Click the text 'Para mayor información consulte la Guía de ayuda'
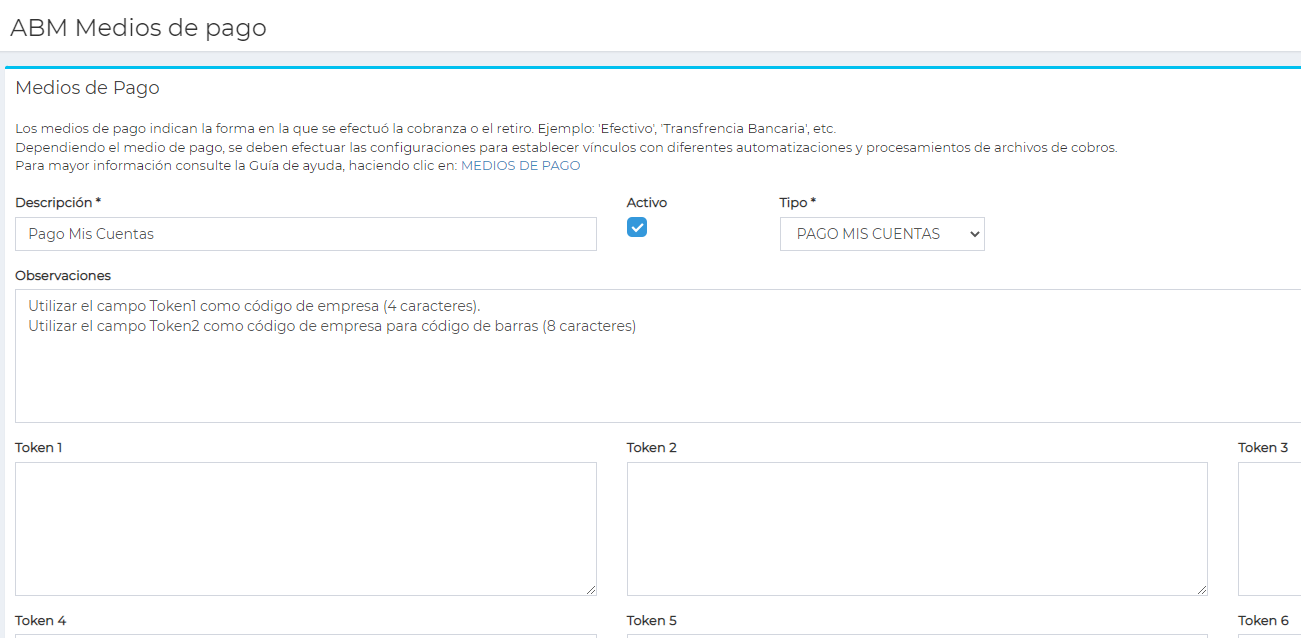The width and height of the screenshot is (1301, 638). (x=179, y=165)
